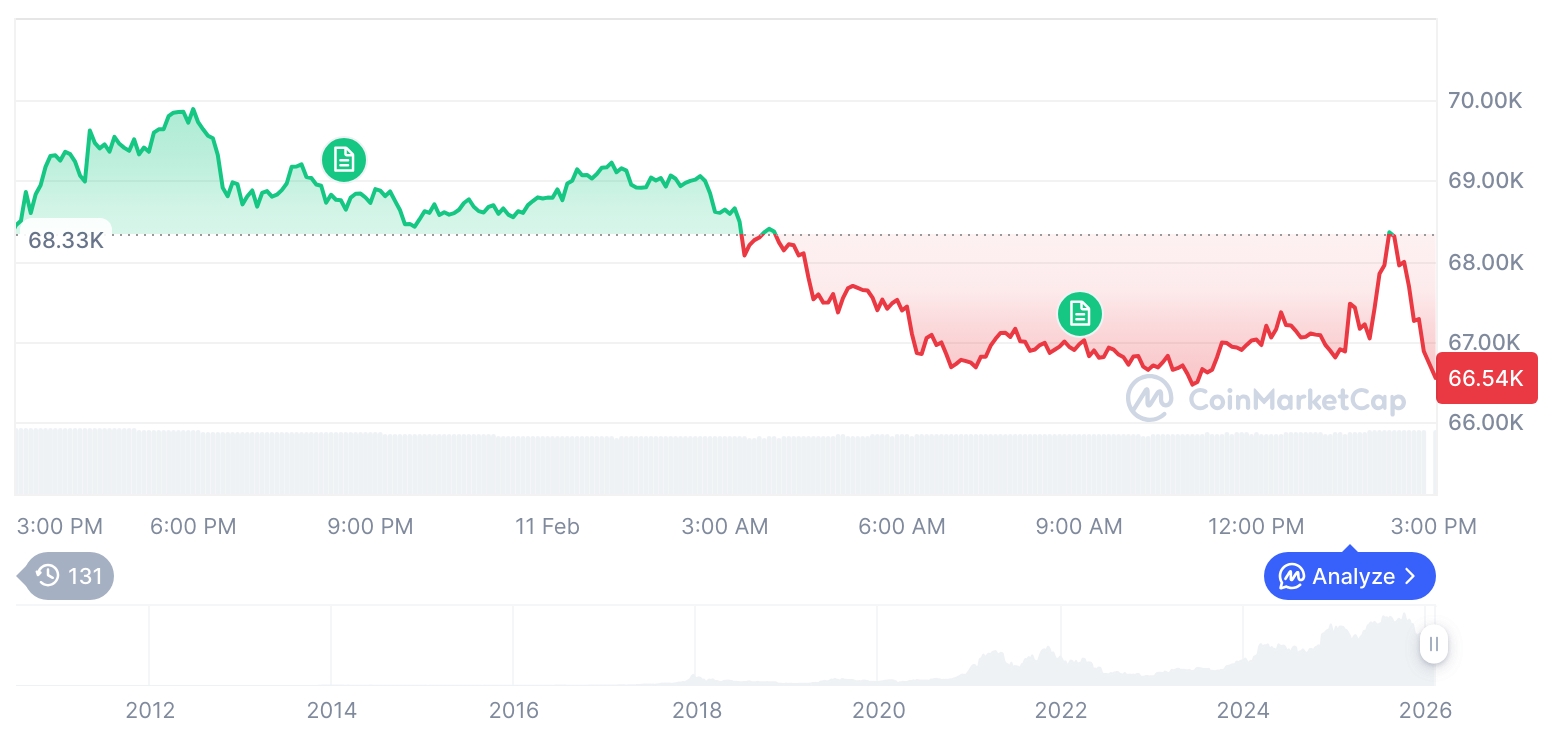1566x732 pixels.
Task: Select the 2012 year on overview timeline
Action: 150,710
